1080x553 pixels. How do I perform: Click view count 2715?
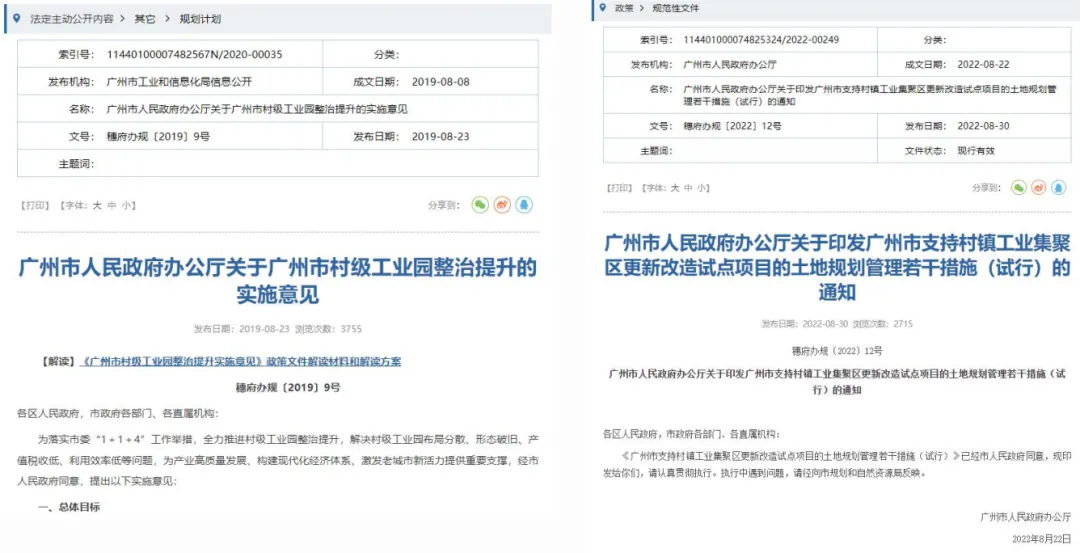tap(902, 324)
